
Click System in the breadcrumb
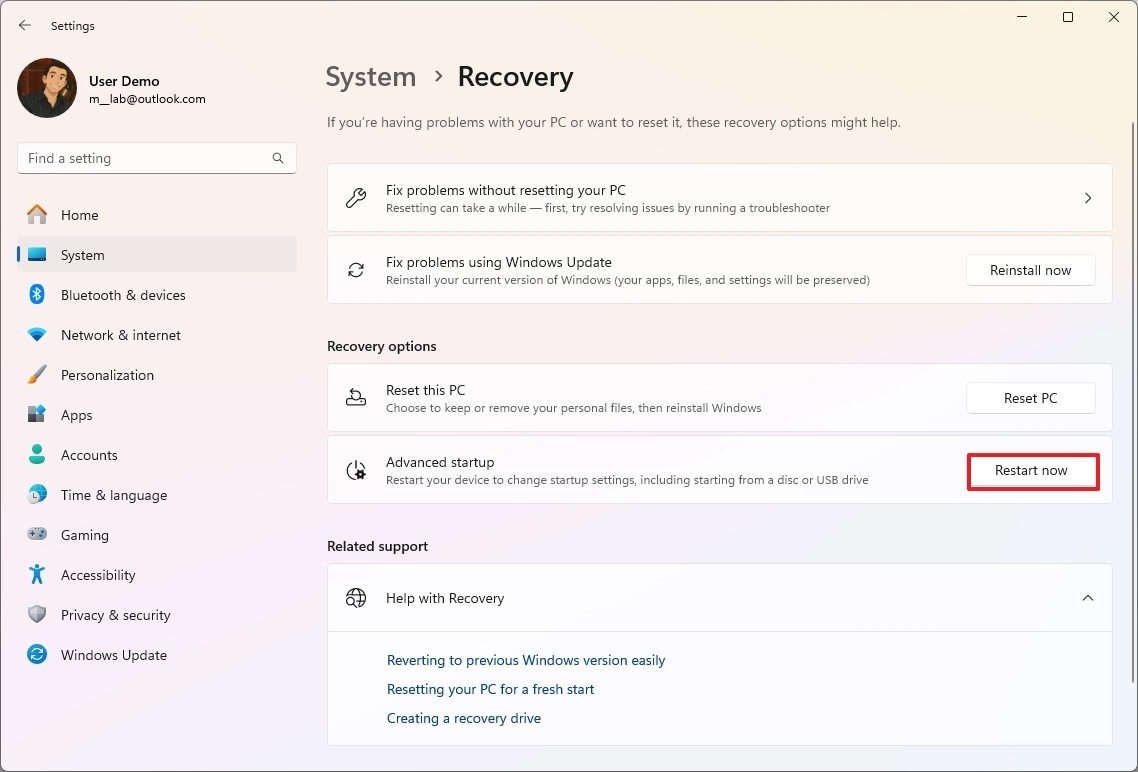click(371, 76)
